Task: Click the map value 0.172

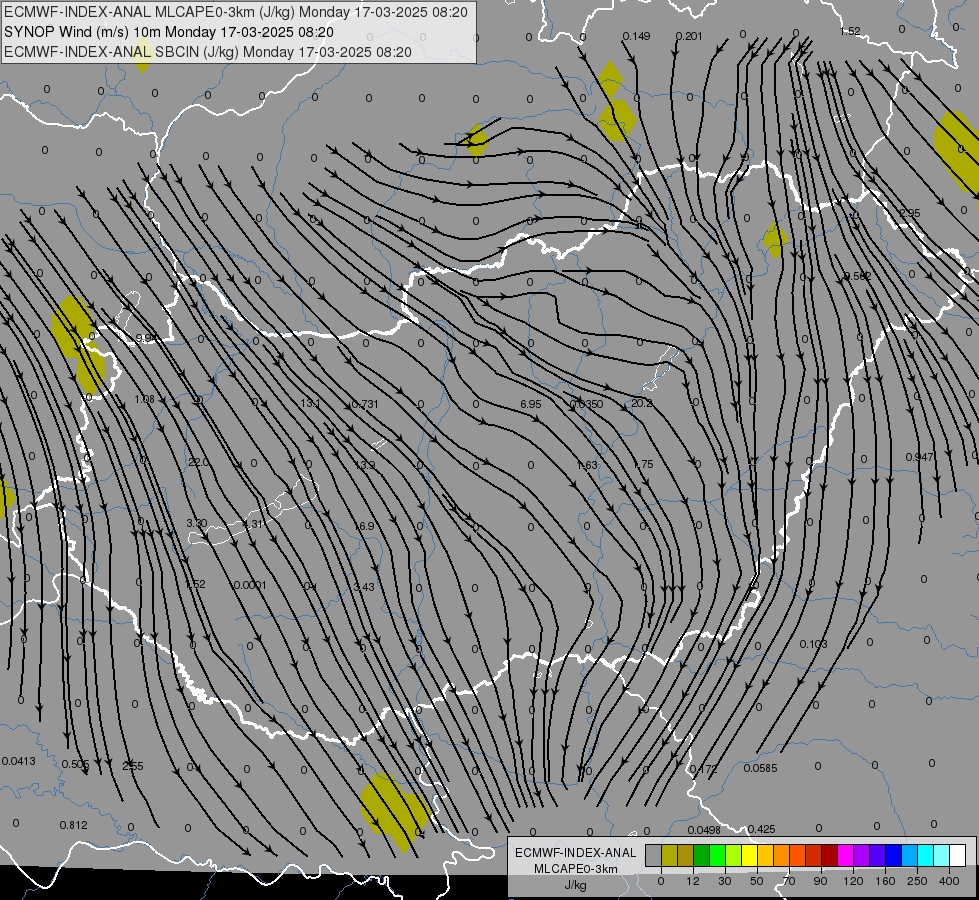Action: pyautogui.click(x=704, y=769)
